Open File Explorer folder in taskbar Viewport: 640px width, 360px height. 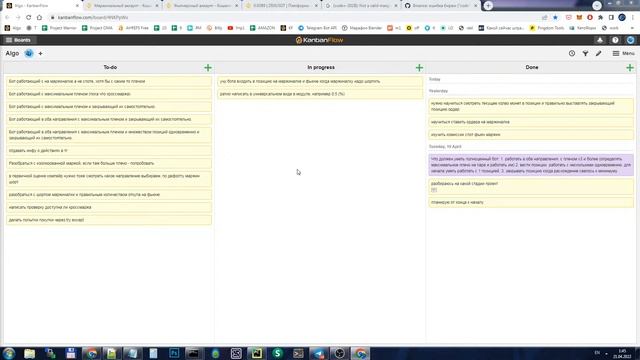click(29, 353)
